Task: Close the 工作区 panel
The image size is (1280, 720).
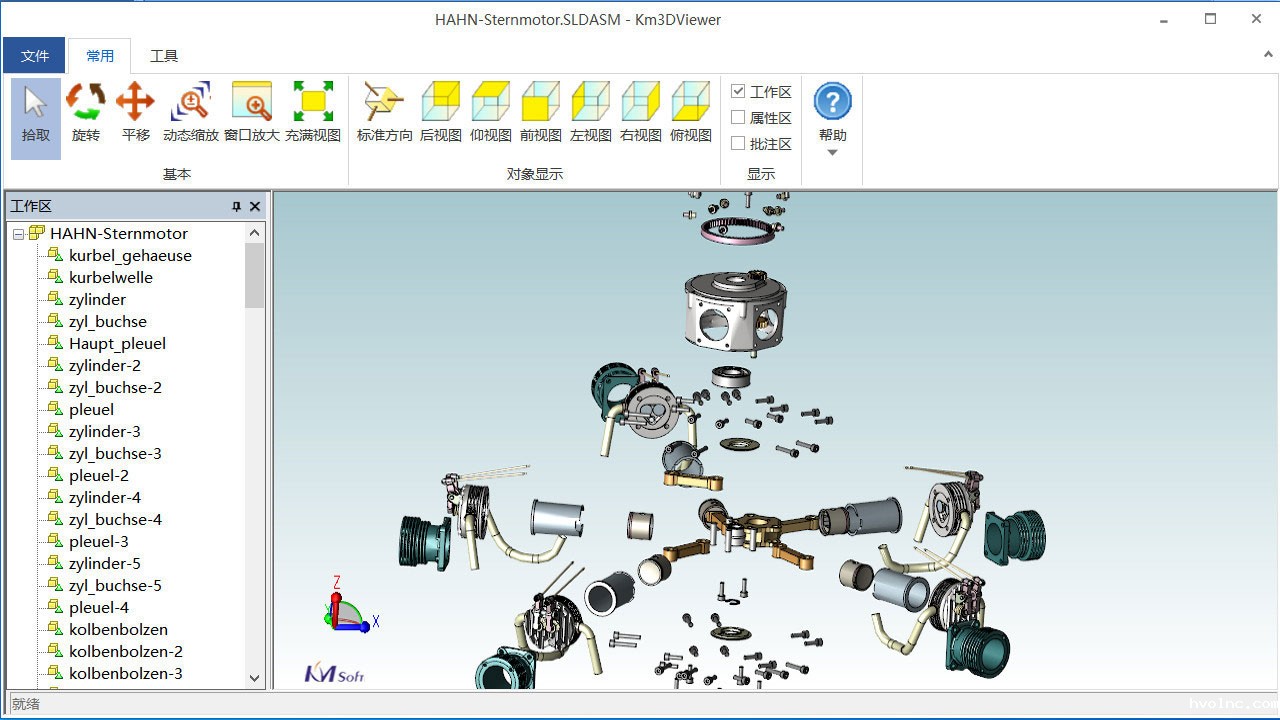Action: point(255,207)
